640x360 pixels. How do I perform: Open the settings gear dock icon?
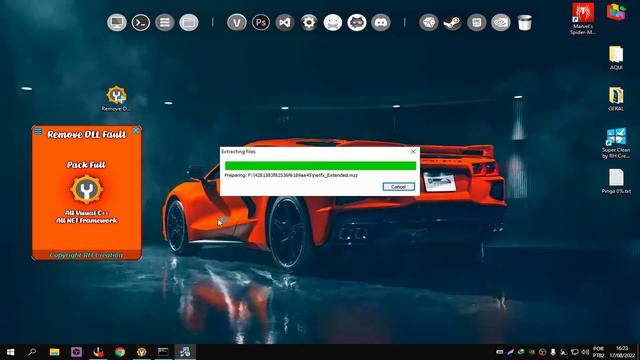[309, 22]
